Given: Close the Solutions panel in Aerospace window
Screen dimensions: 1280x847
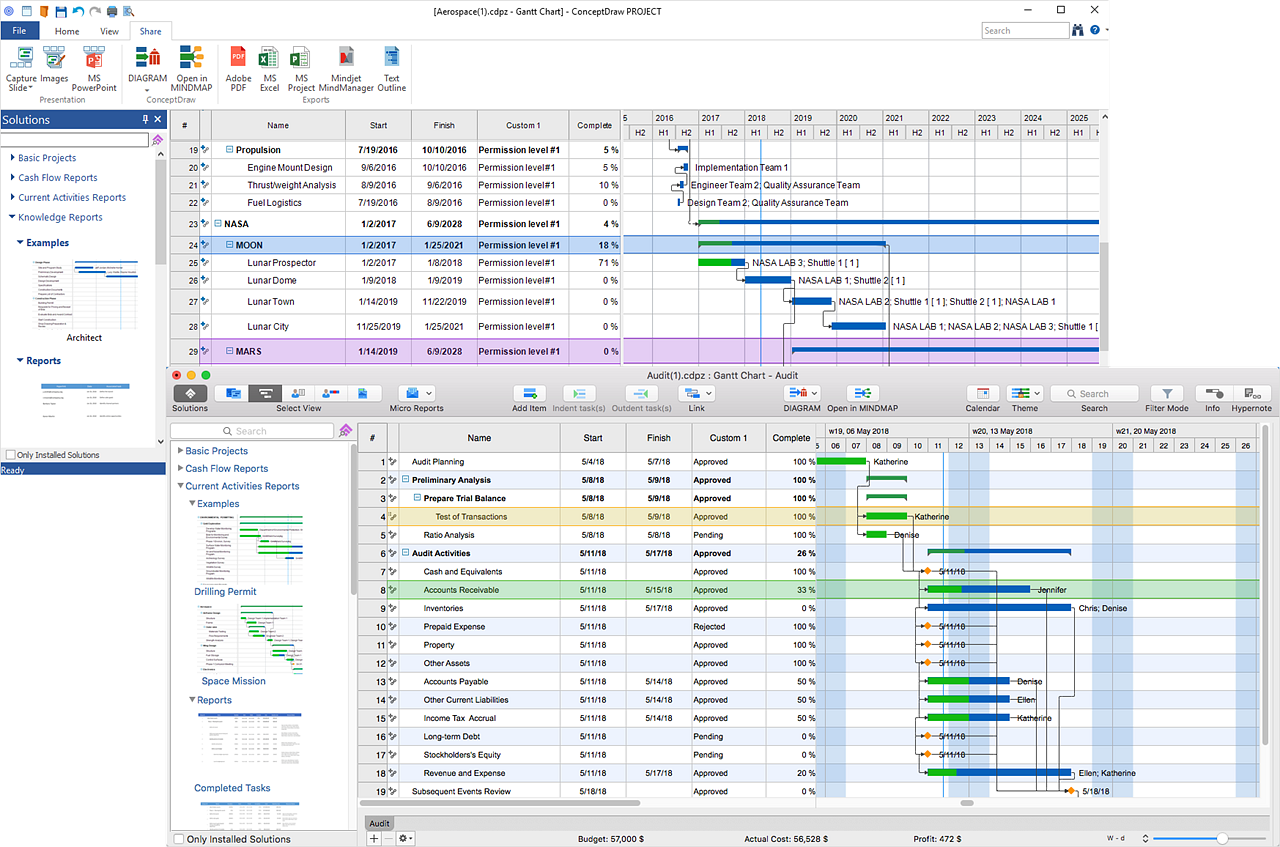Looking at the screenshot, I should 158,120.
